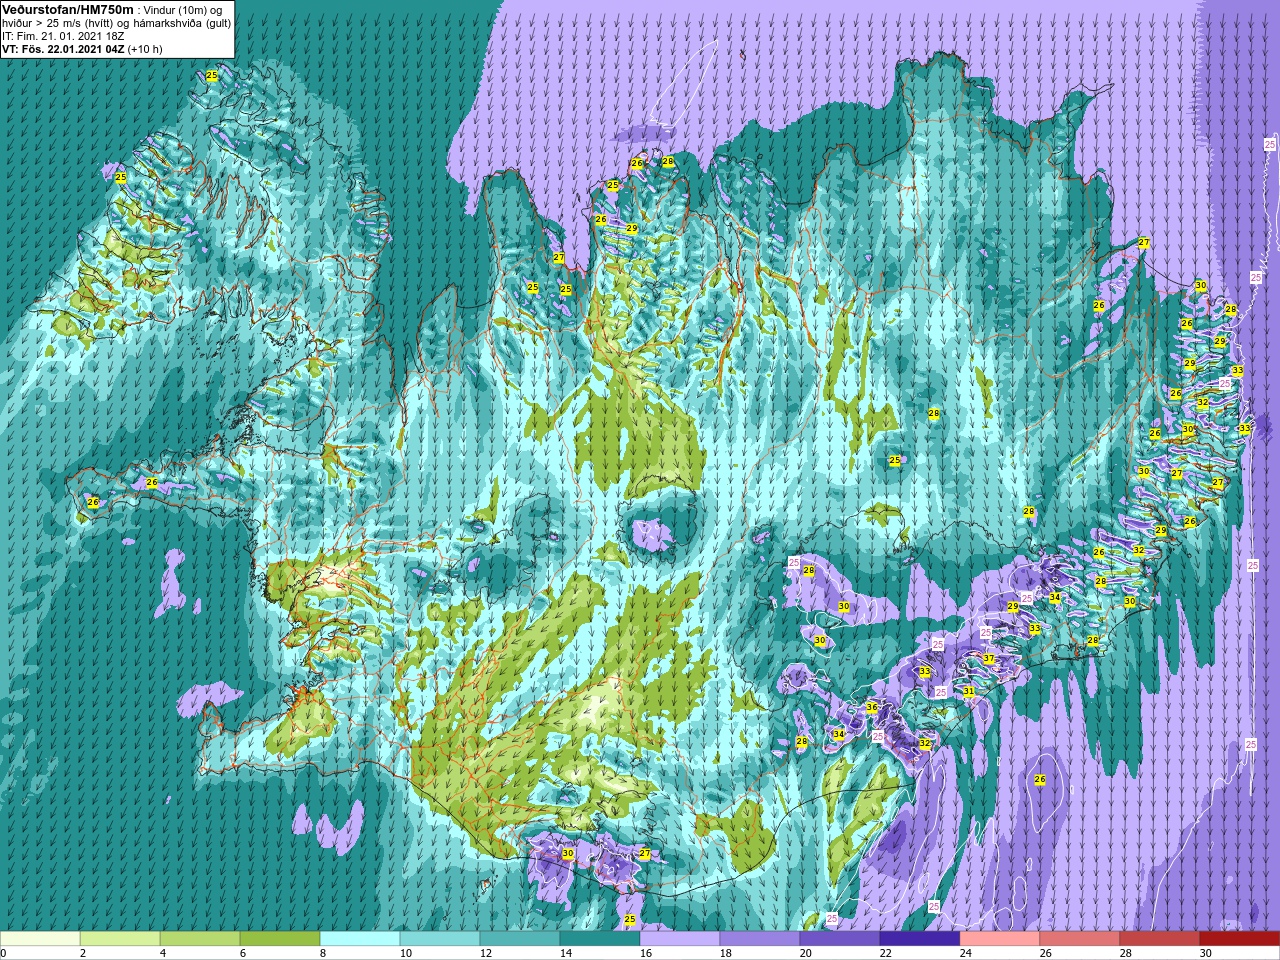
Task: Pick the 4–6 m/s green legend swatch
Action: [200, 939]
